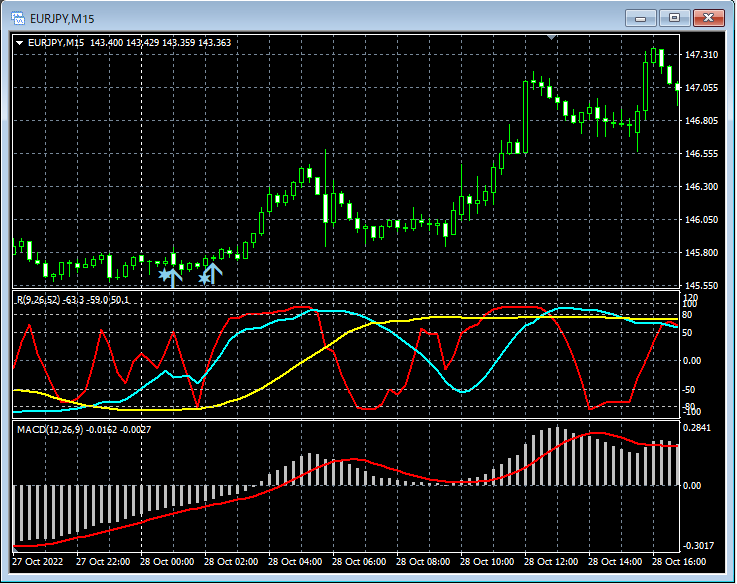Click the 147.310 price scale label

coord(704,55)
